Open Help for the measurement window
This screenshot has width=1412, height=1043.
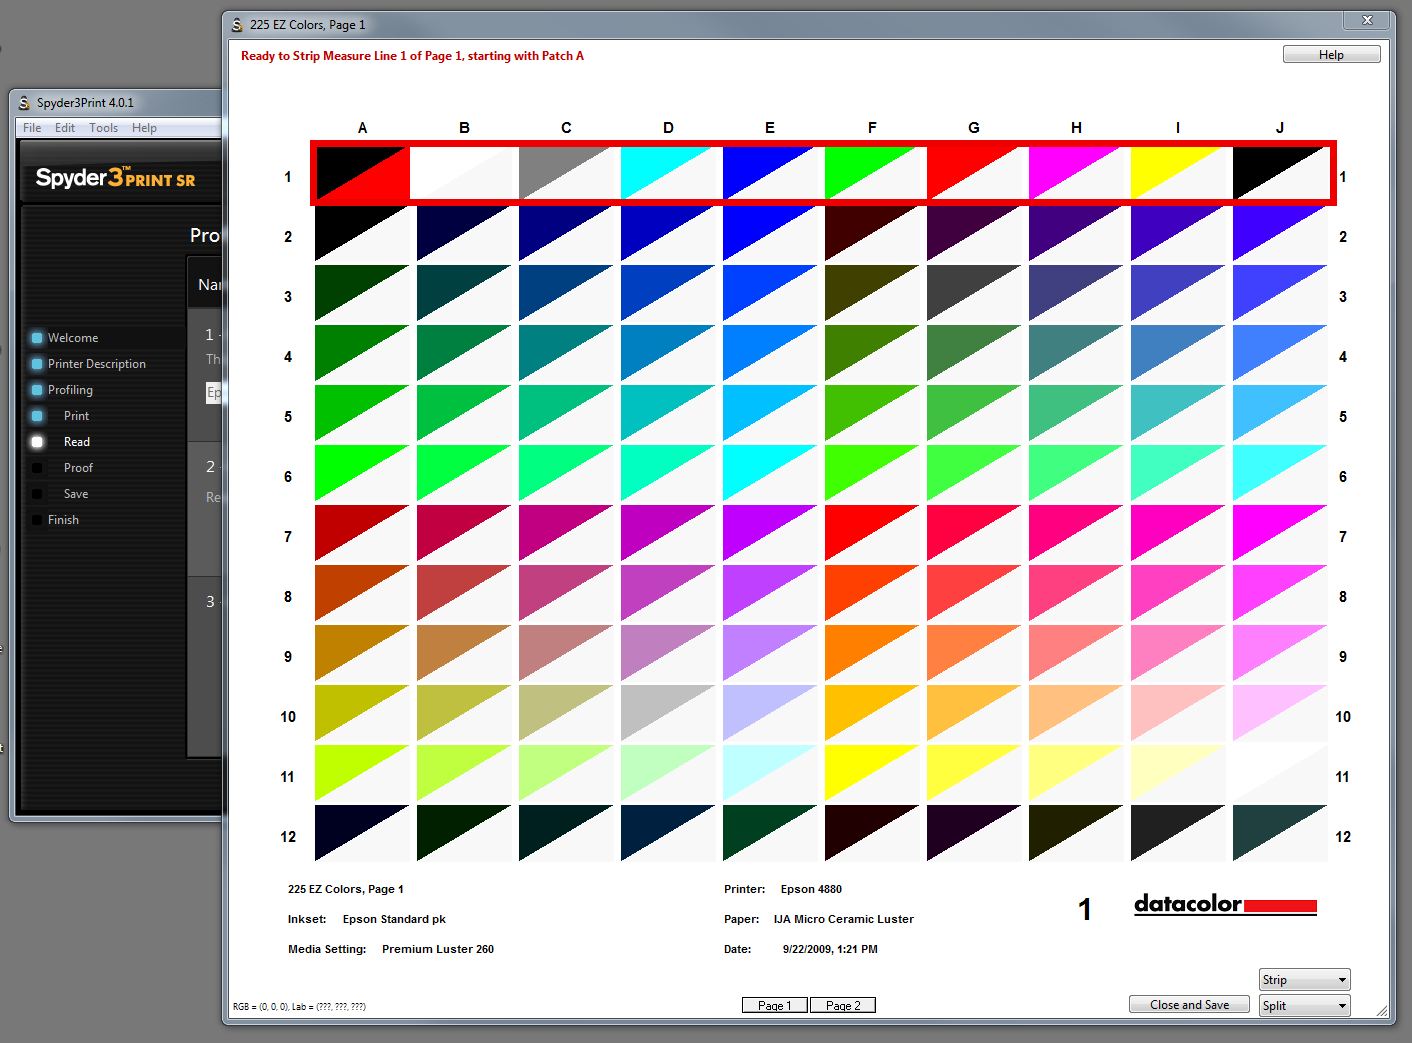pos(1330,54)
